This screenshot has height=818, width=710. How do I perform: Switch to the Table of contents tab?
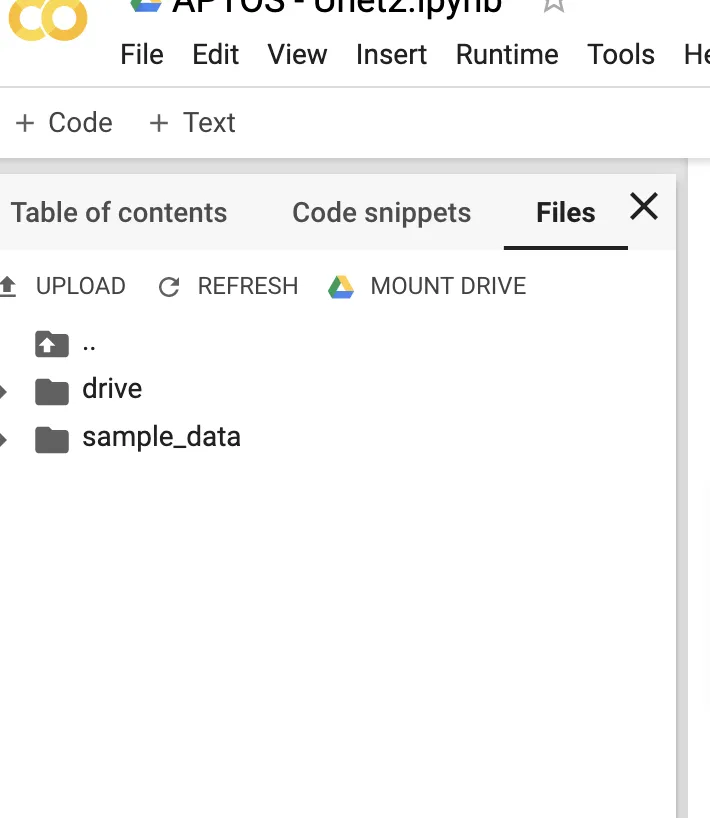point(119,212)
